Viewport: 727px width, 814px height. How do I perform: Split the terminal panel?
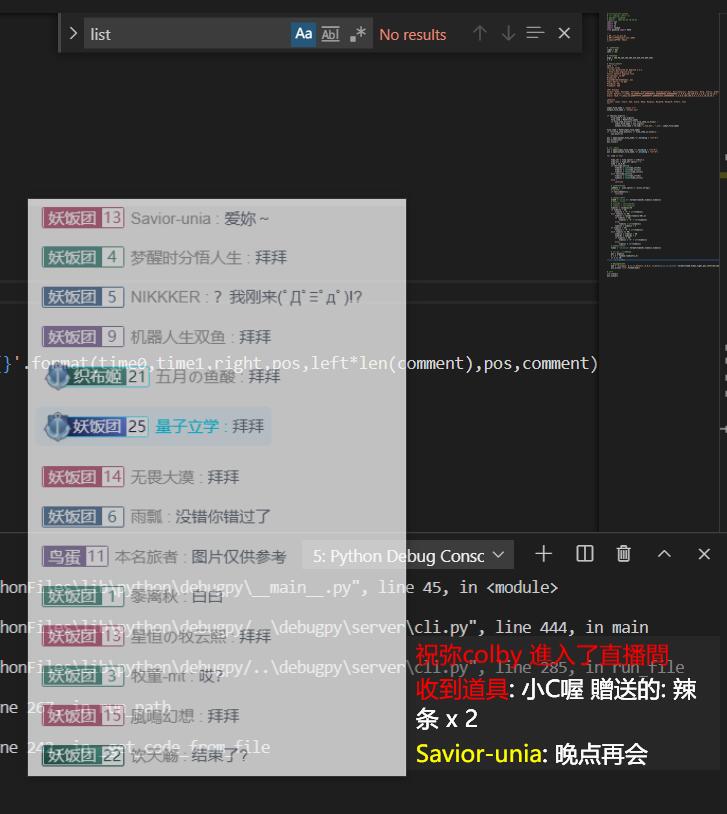pos(585,554)
